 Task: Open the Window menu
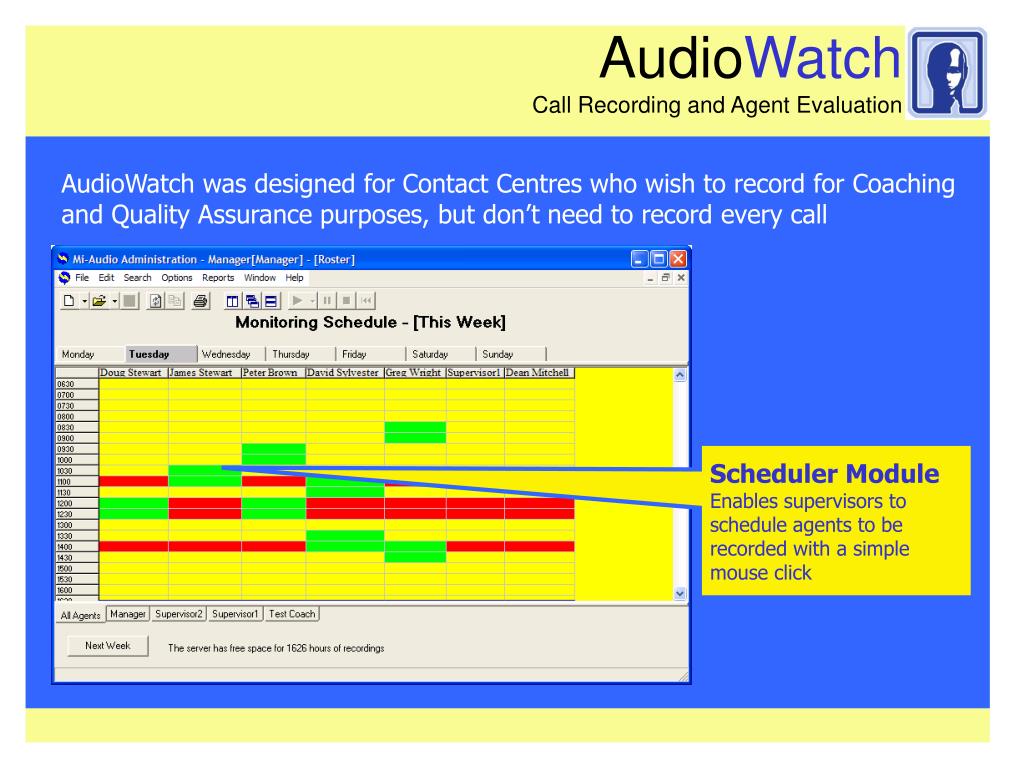(x=260, y=278)
